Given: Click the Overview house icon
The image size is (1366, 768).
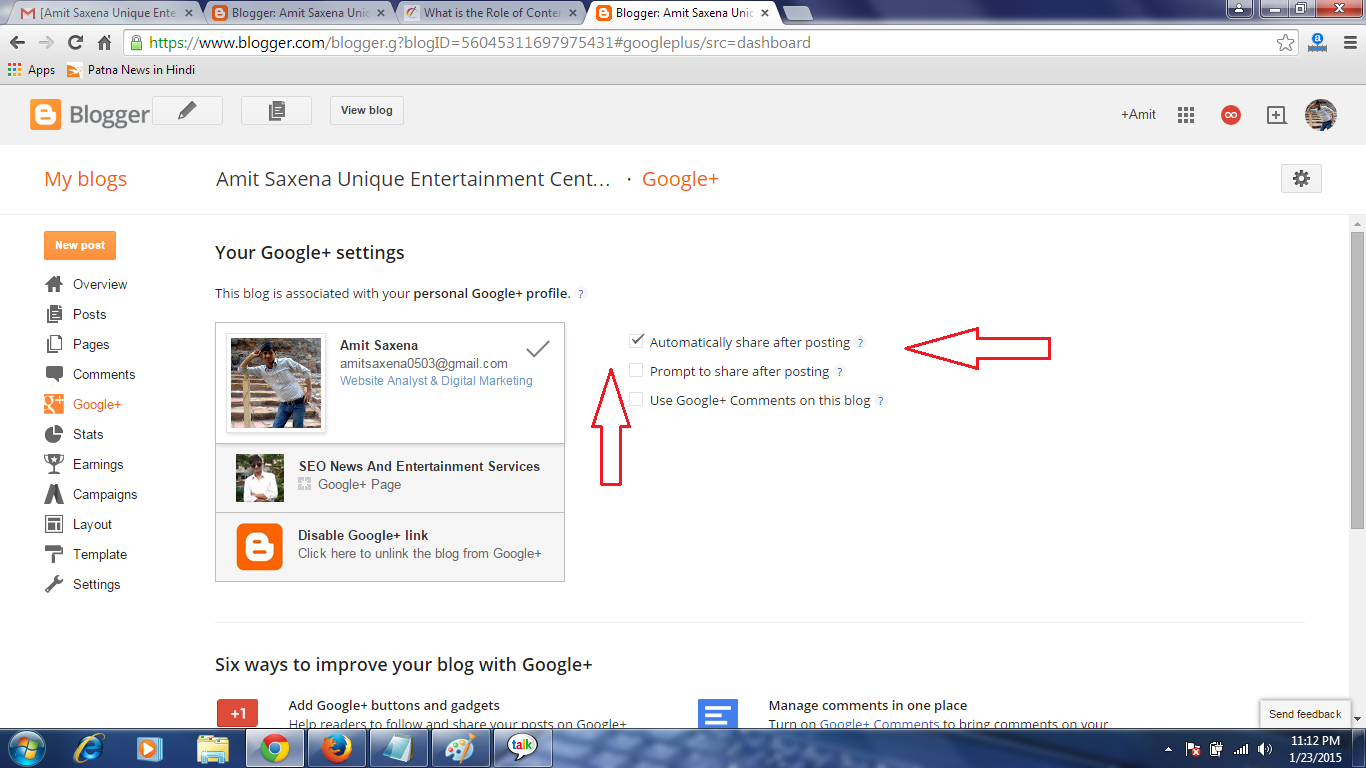Looking at the screenshot, I should click(x=54, y=284).
